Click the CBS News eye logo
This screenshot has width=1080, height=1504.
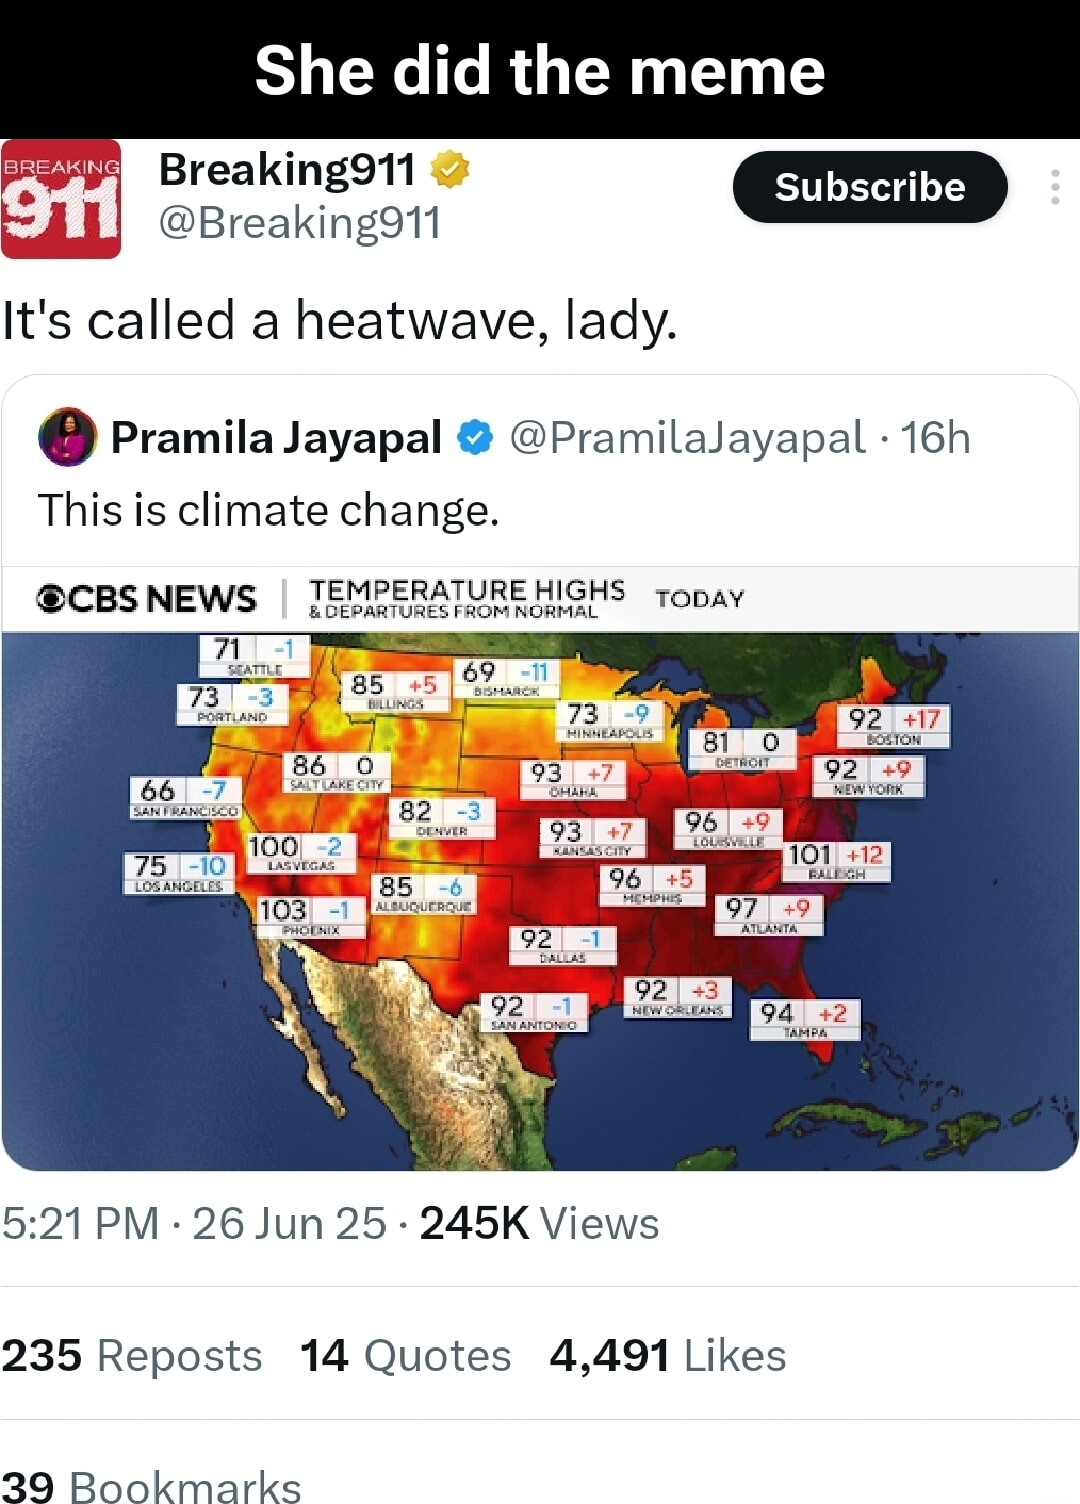point(51,598)
